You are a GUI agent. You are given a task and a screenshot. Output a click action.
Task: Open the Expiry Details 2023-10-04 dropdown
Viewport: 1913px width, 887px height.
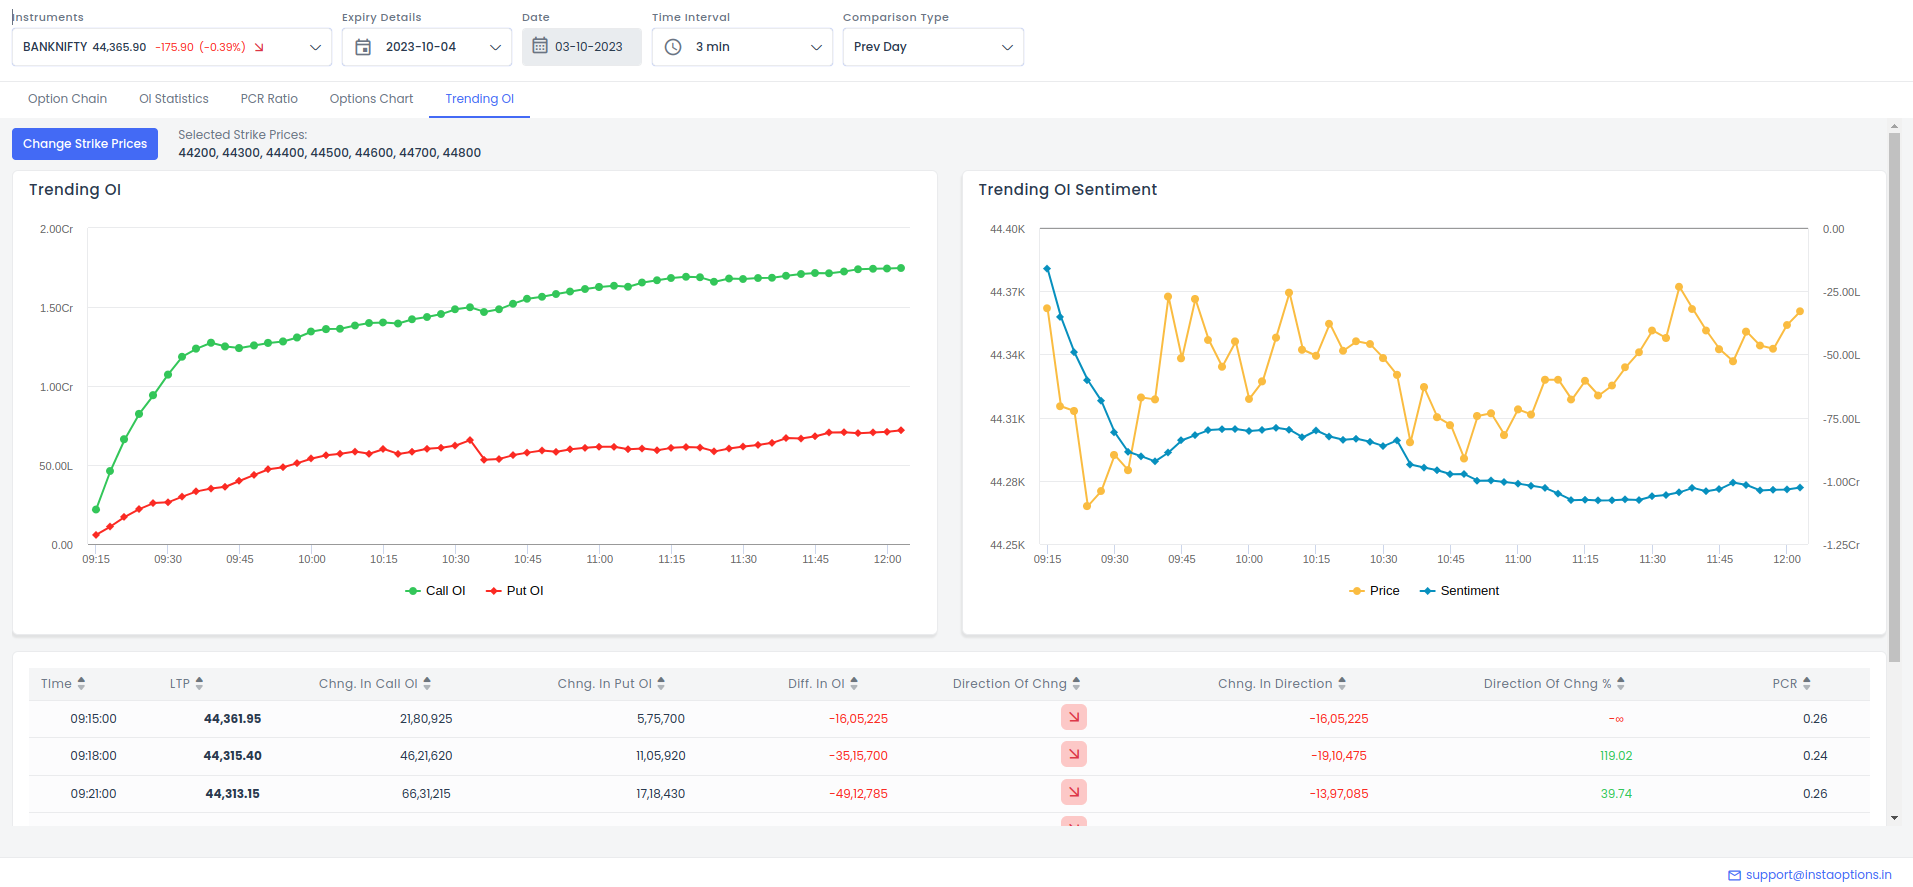427,47
